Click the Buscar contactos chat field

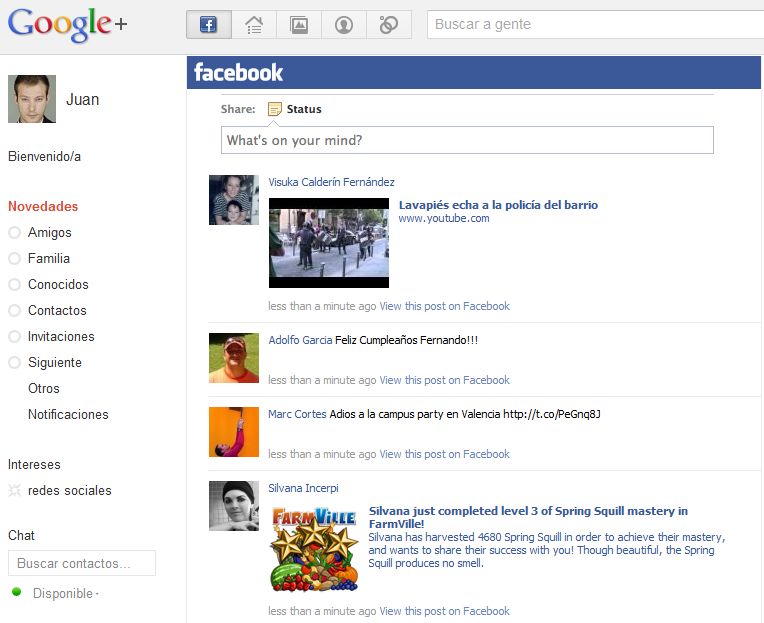click(x=82, y=563)
